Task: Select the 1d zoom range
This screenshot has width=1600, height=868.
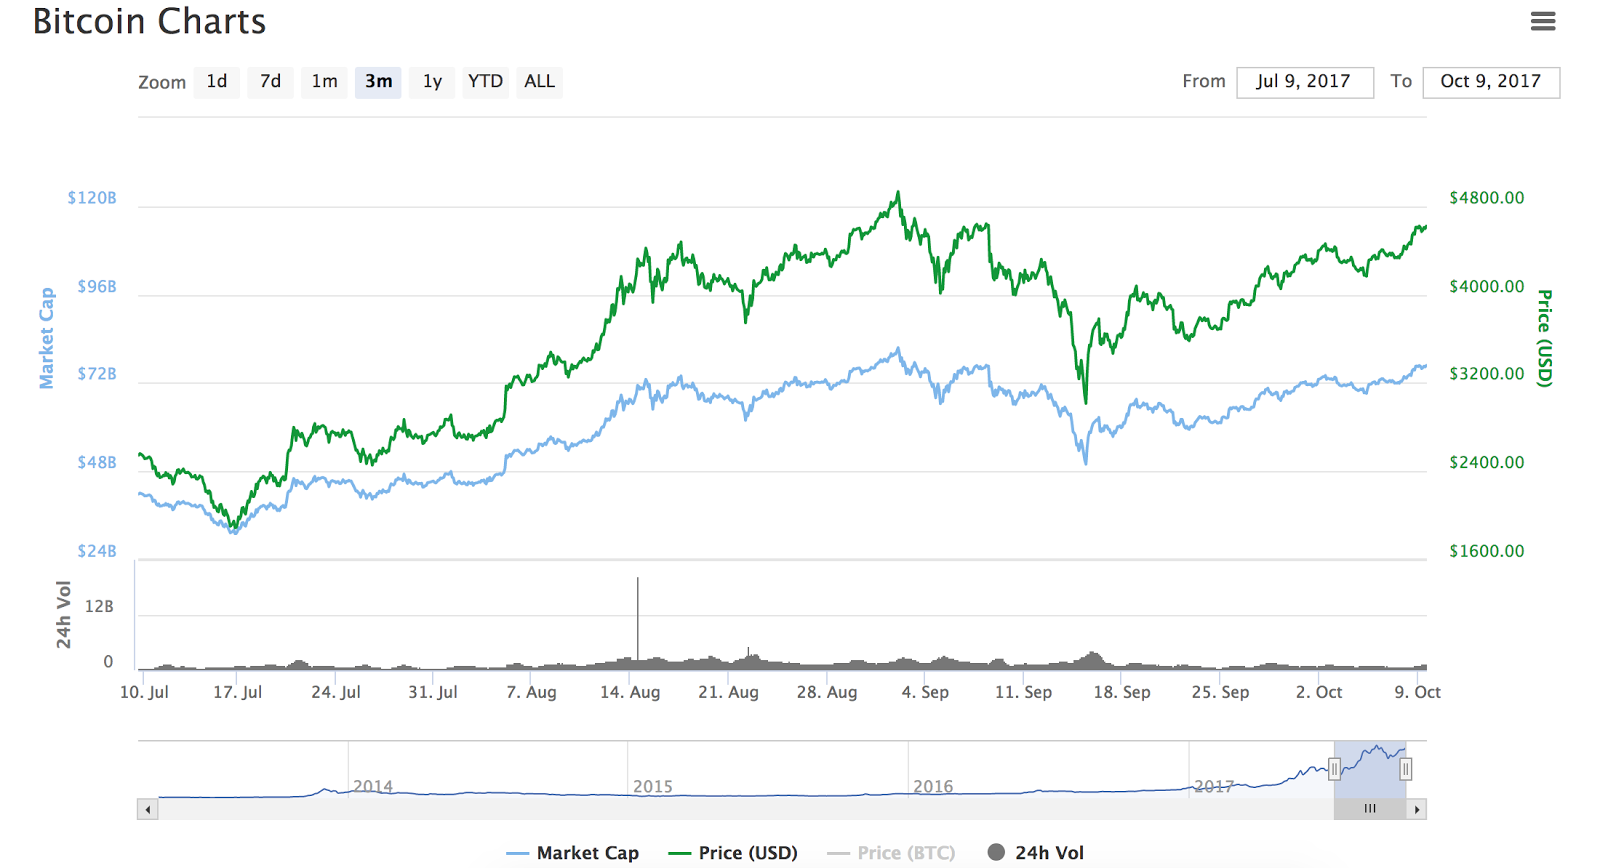Action: point(217,82)
